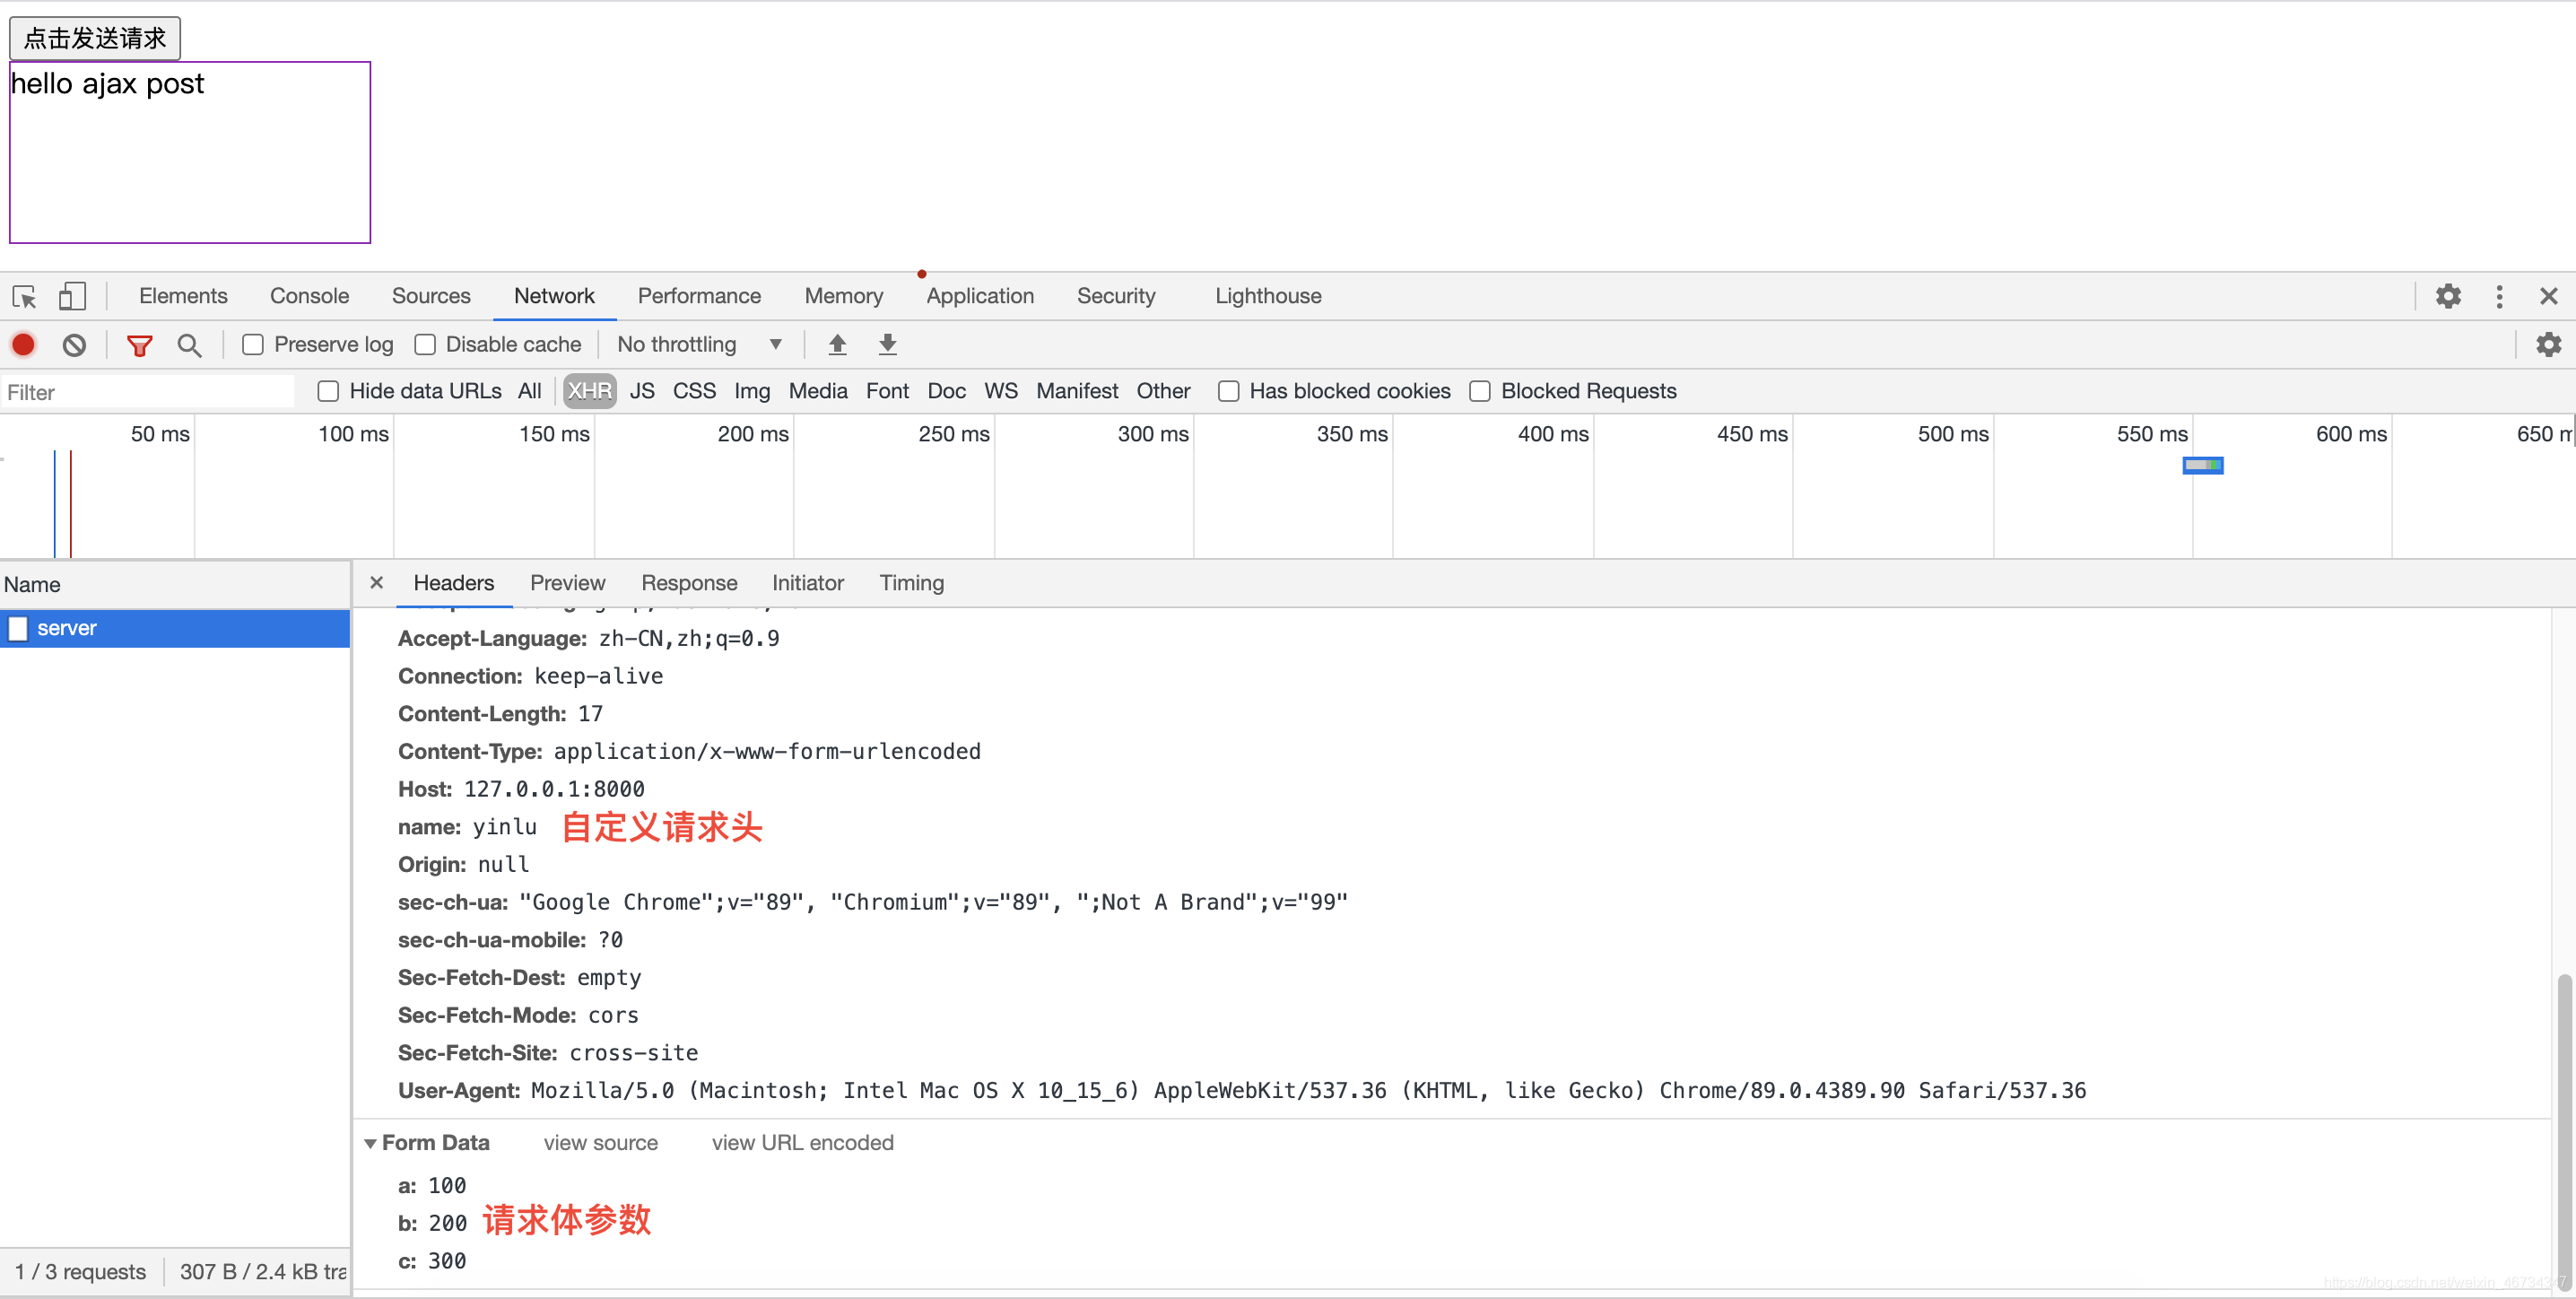Filter requests by XHR
The height and width of the screenshot is (1299, 2576).
click(x=589, y=391)
